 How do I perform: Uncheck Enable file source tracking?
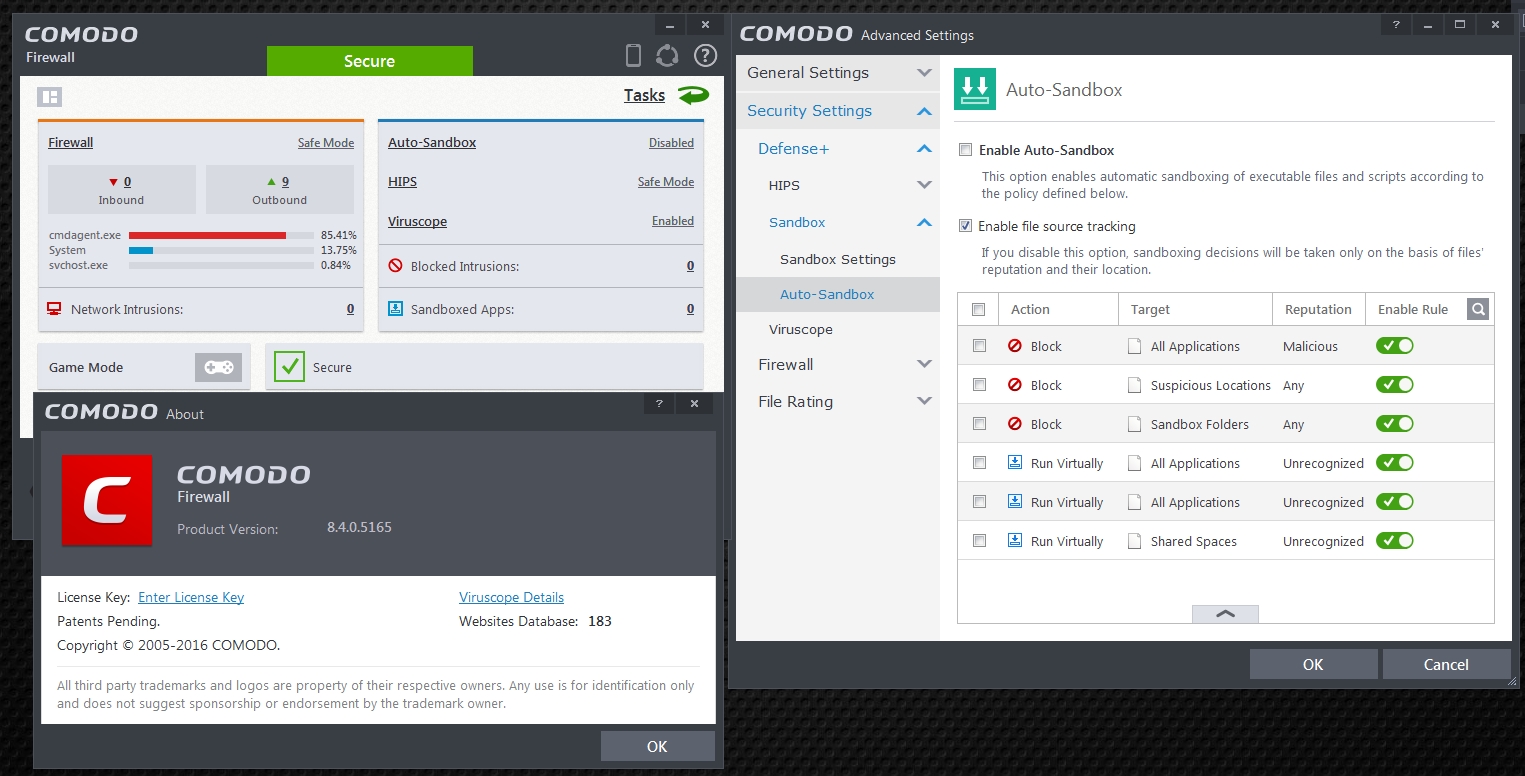point(965,226)
